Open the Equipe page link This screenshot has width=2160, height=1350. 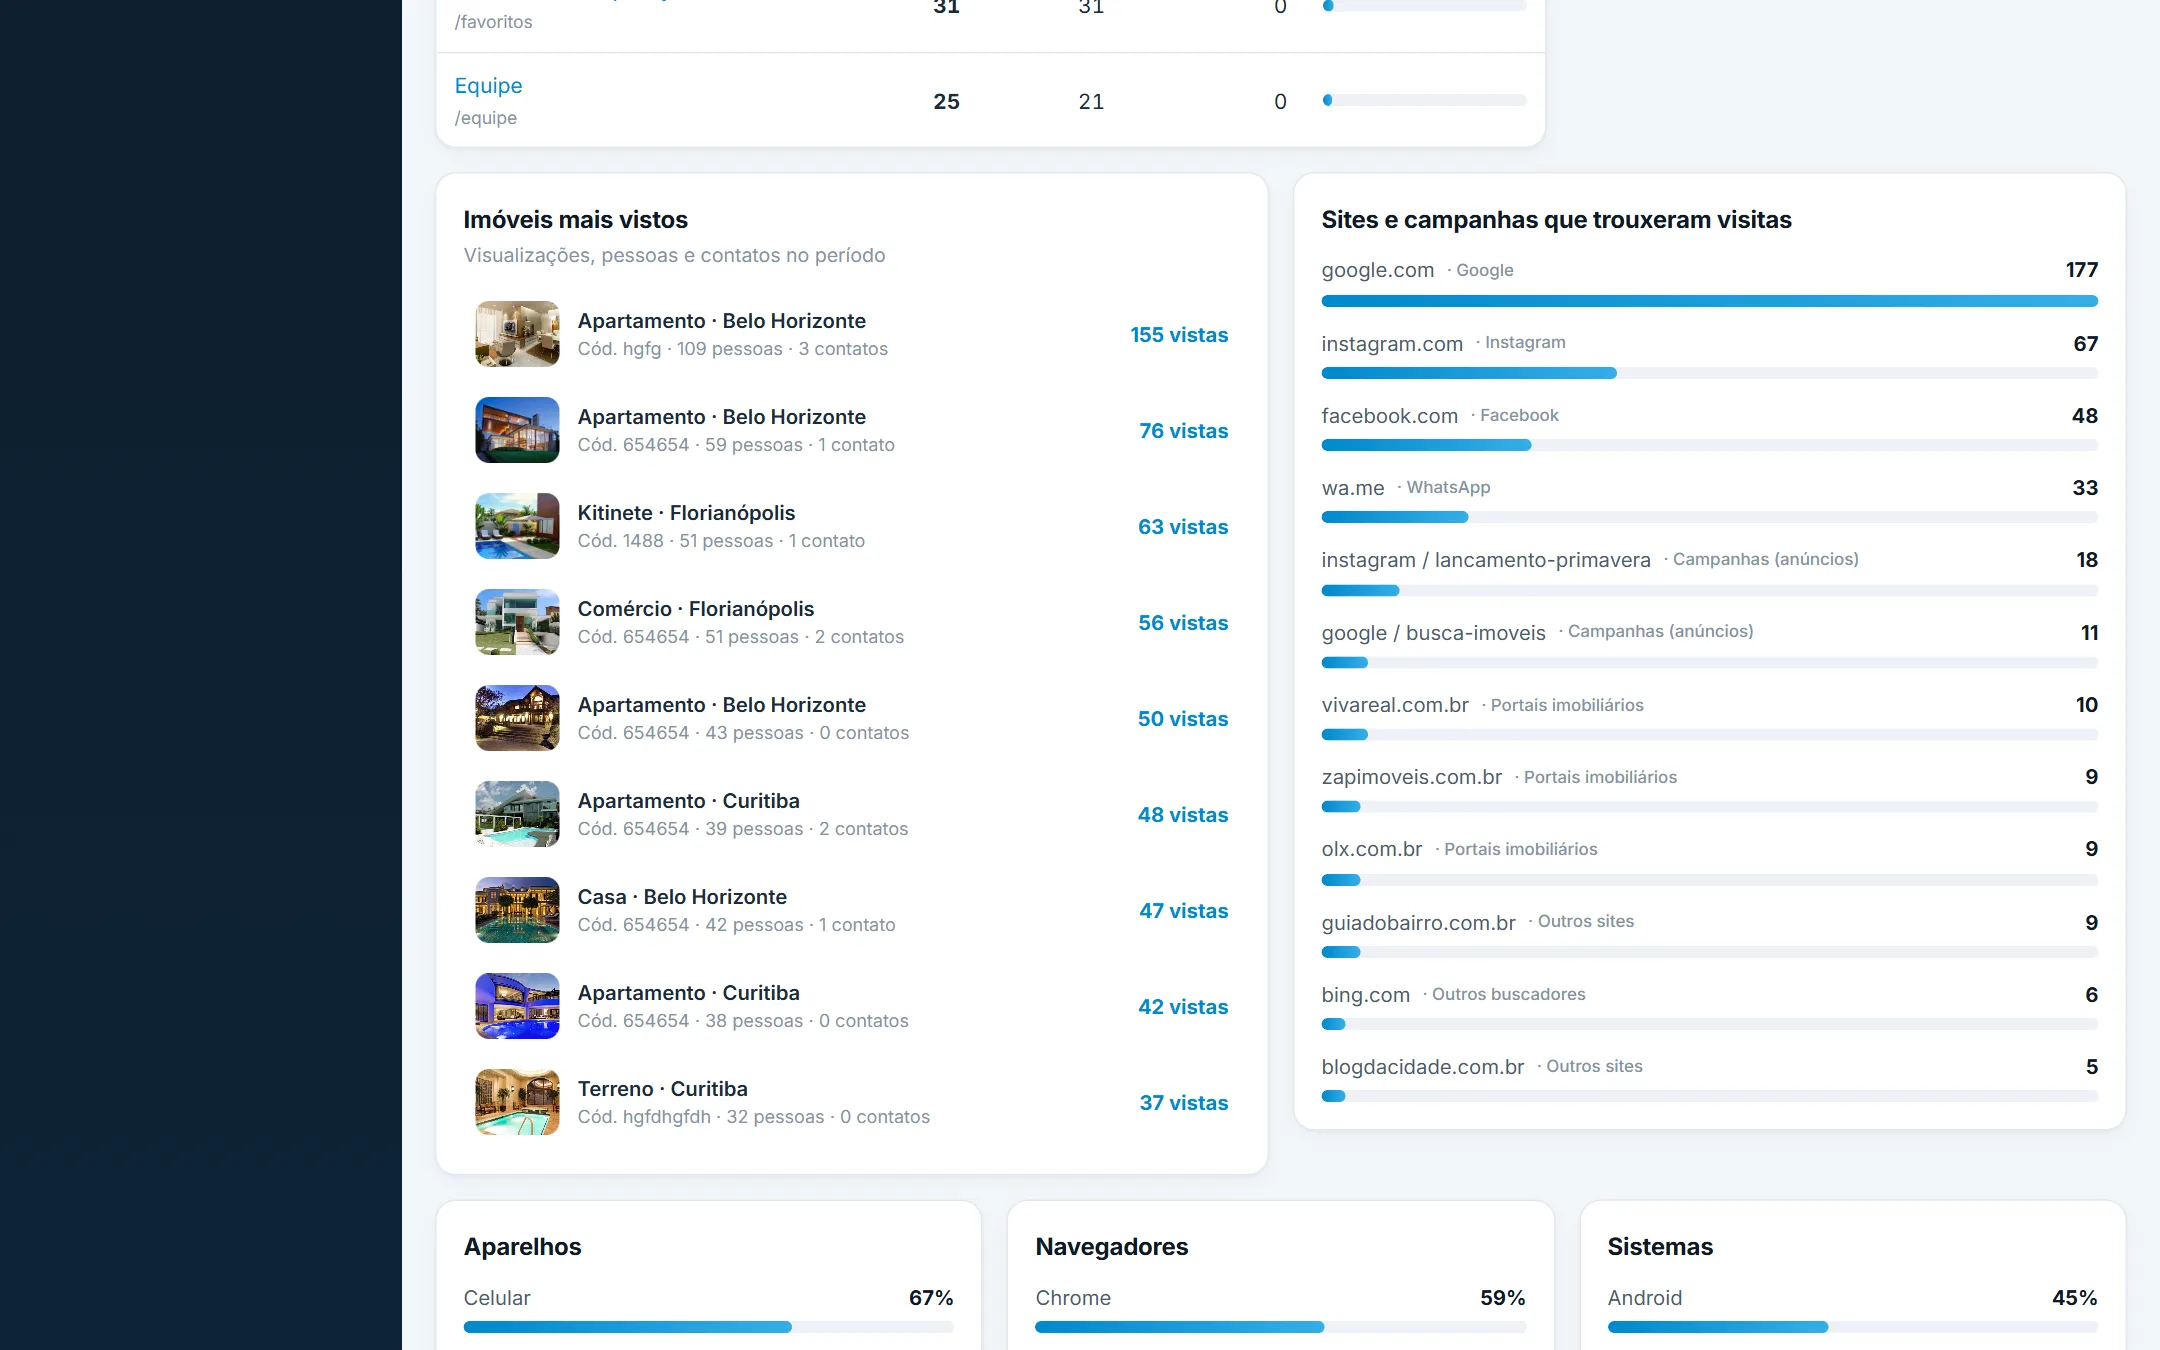pos(488,86)
